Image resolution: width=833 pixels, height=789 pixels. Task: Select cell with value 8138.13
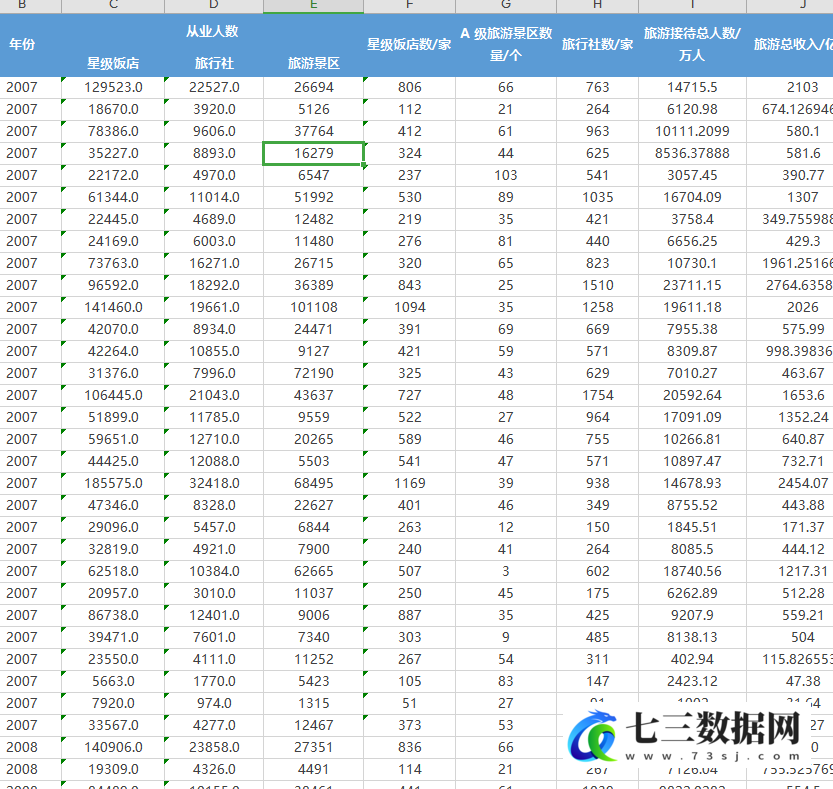[692, 638]
